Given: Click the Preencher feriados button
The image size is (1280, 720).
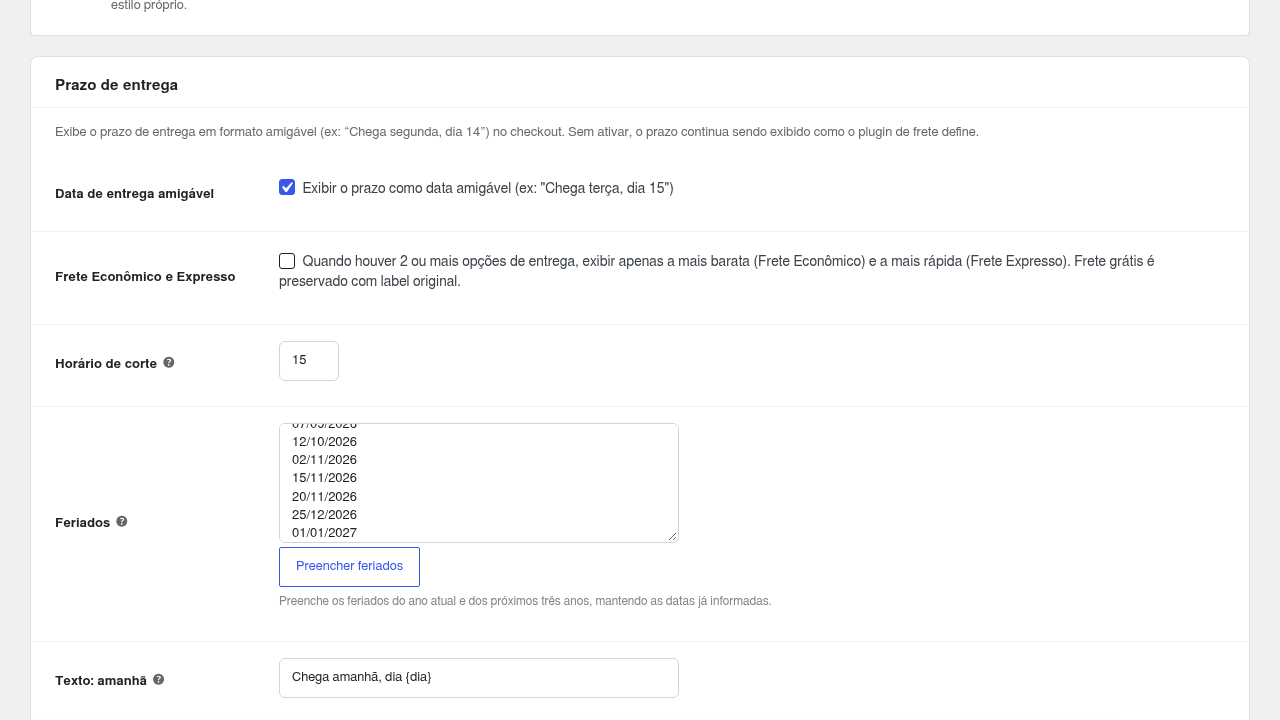Looking at the screenshot, I should 349,567.
